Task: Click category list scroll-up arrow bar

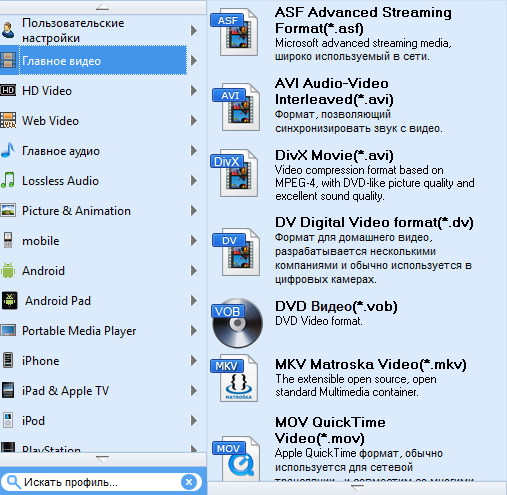Action: [103, 7]
